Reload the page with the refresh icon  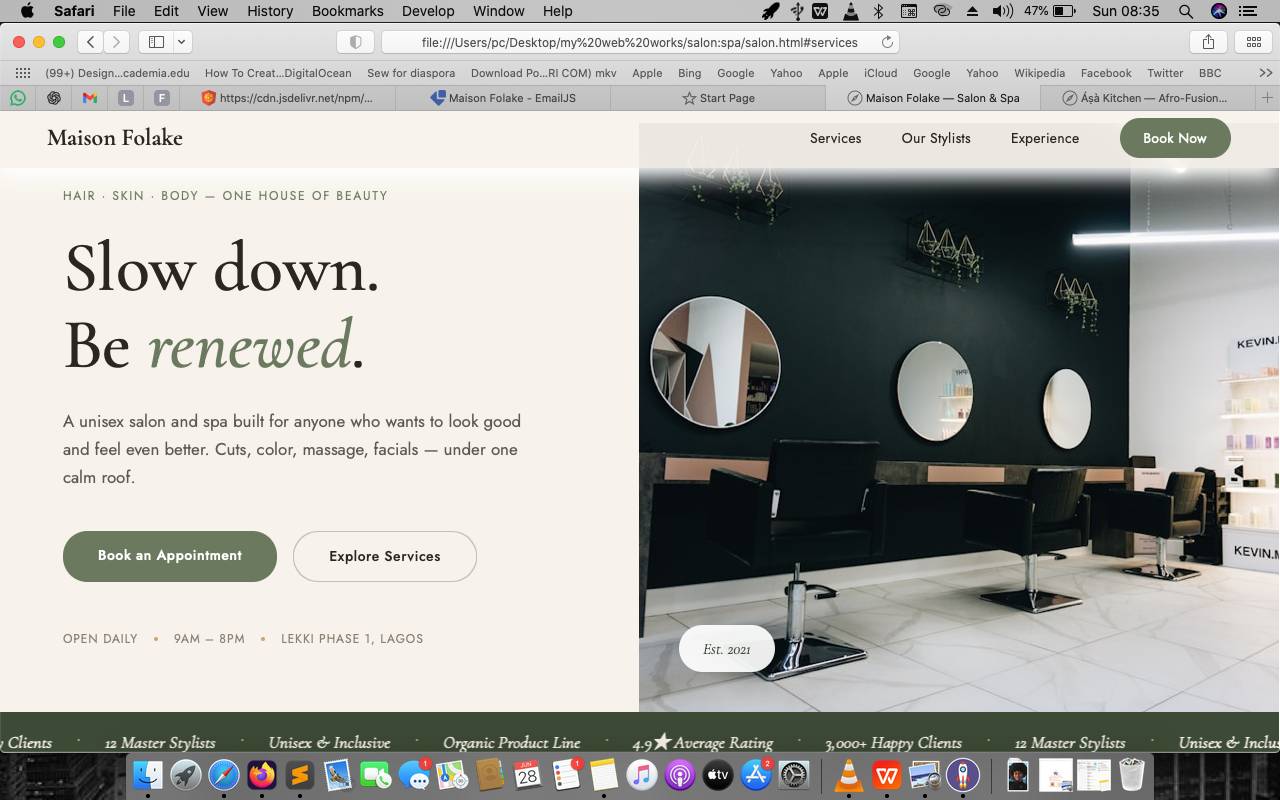(886, 42)
